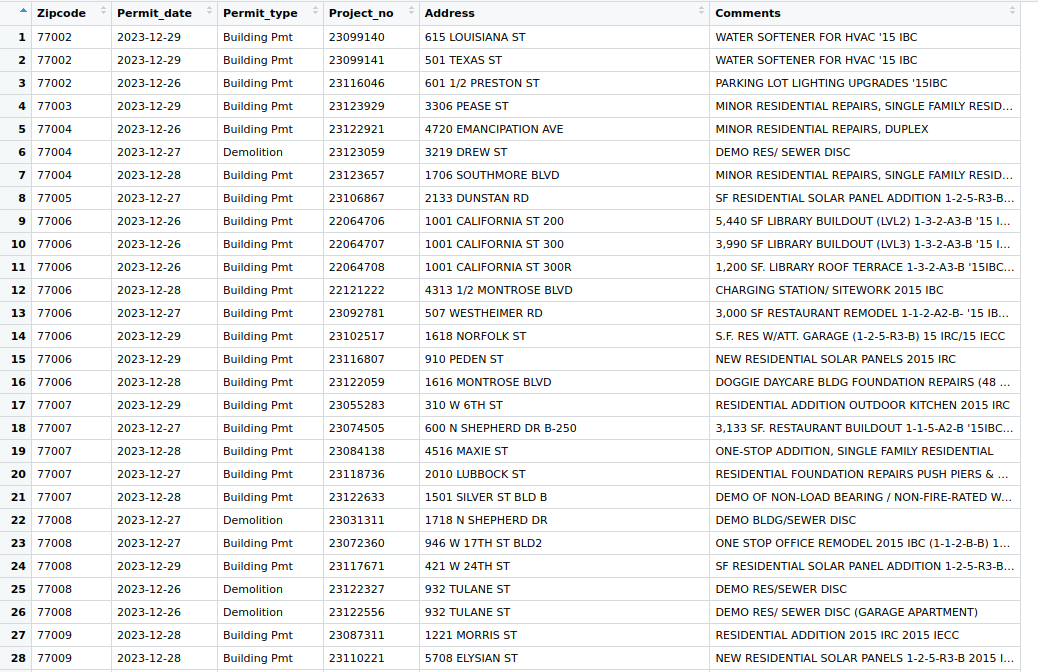Click row number 28 in the index column
Viewport: 1038px width, 672px height.
pyautogui.click(x=18, y=658)
